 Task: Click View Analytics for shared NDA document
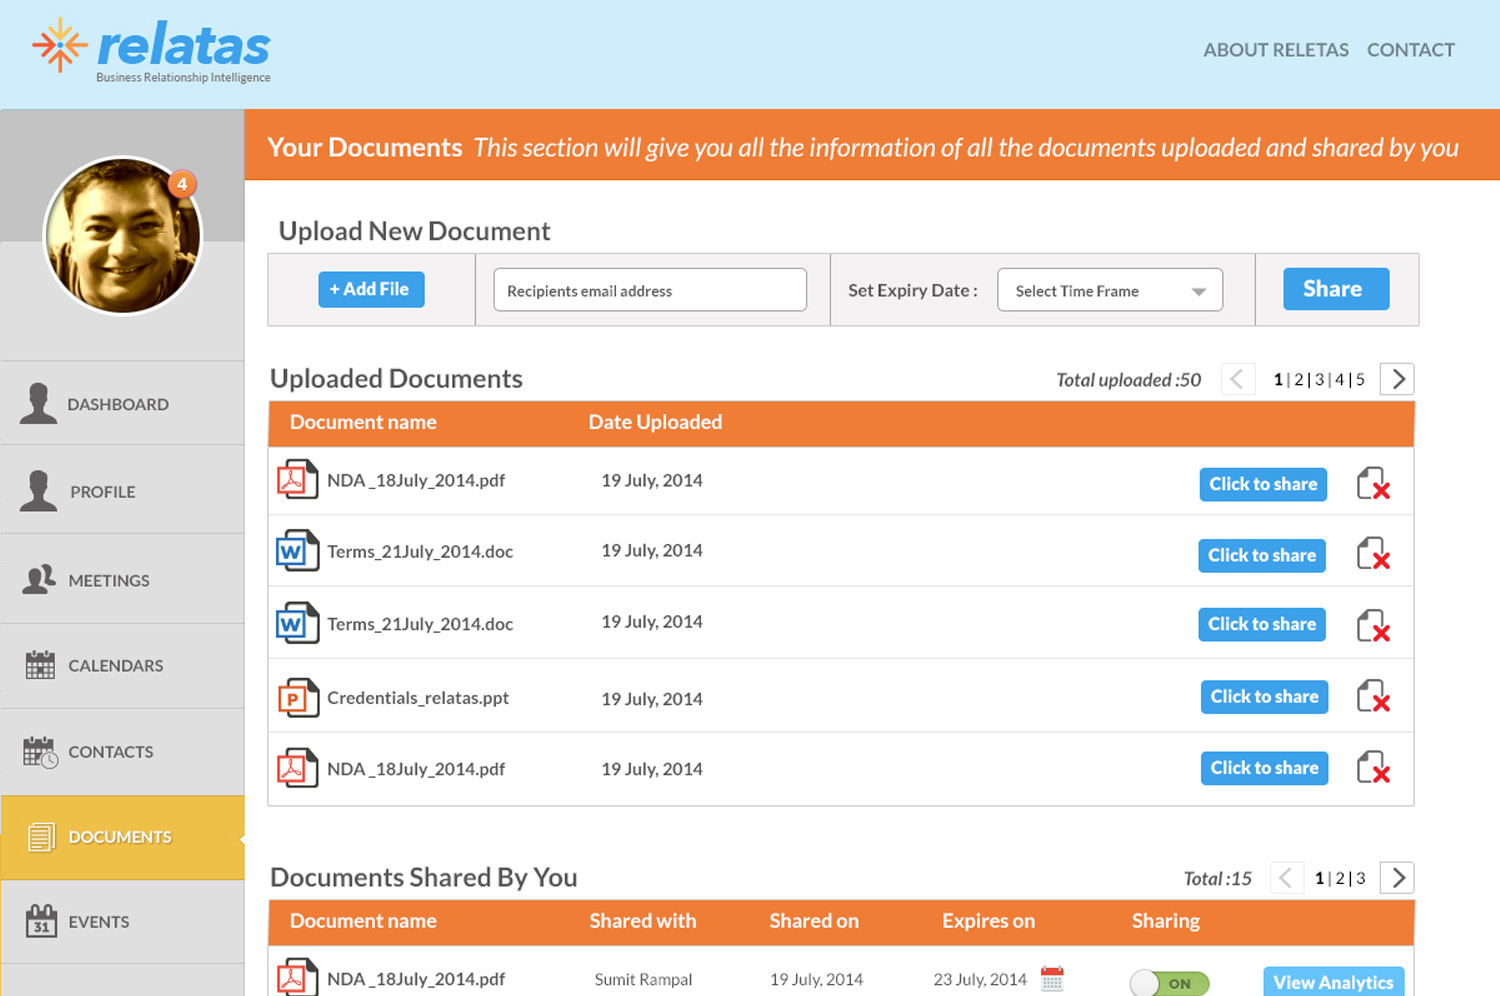[1333, 982]
